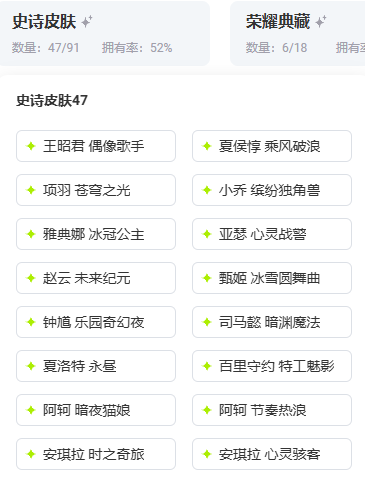Open the 赵云 未来纪元 skin entry
Screen dimensions: 365x481
point(96,278)
